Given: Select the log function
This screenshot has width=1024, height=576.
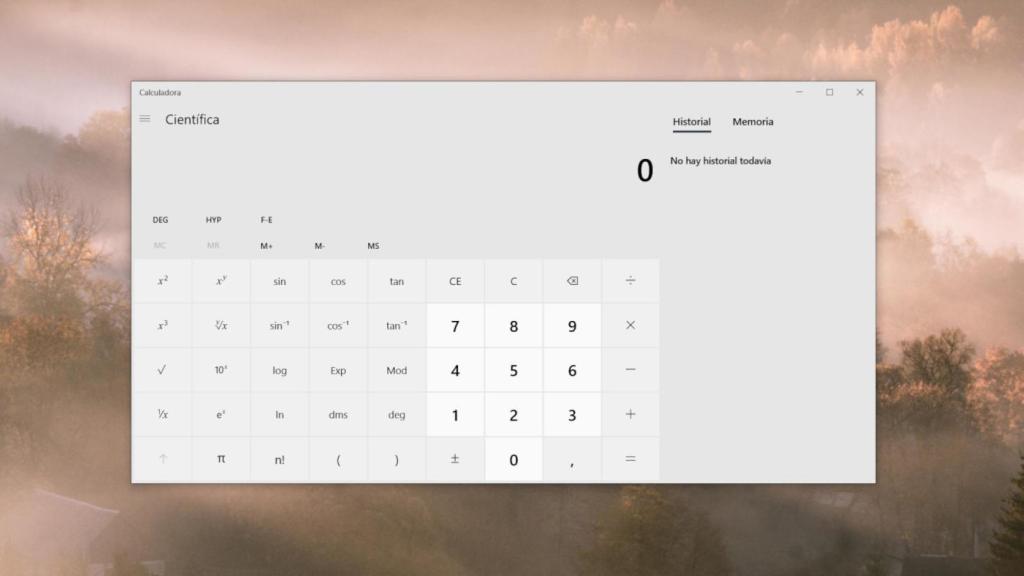Looking at the screenshot, I should click(x=279, y=370).
